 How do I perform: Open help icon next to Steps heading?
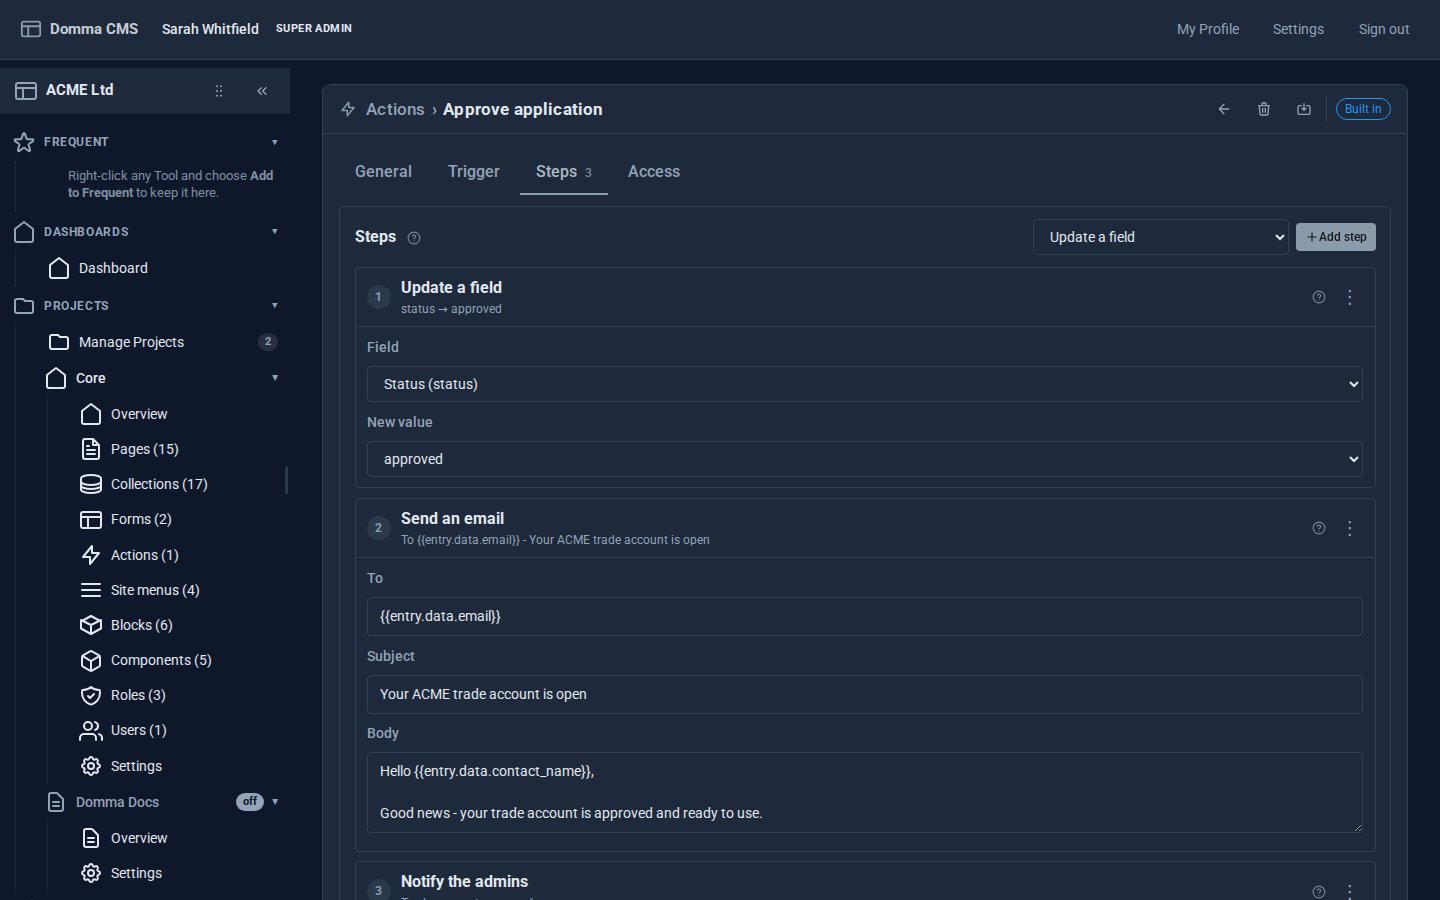[x=414, y=238]
